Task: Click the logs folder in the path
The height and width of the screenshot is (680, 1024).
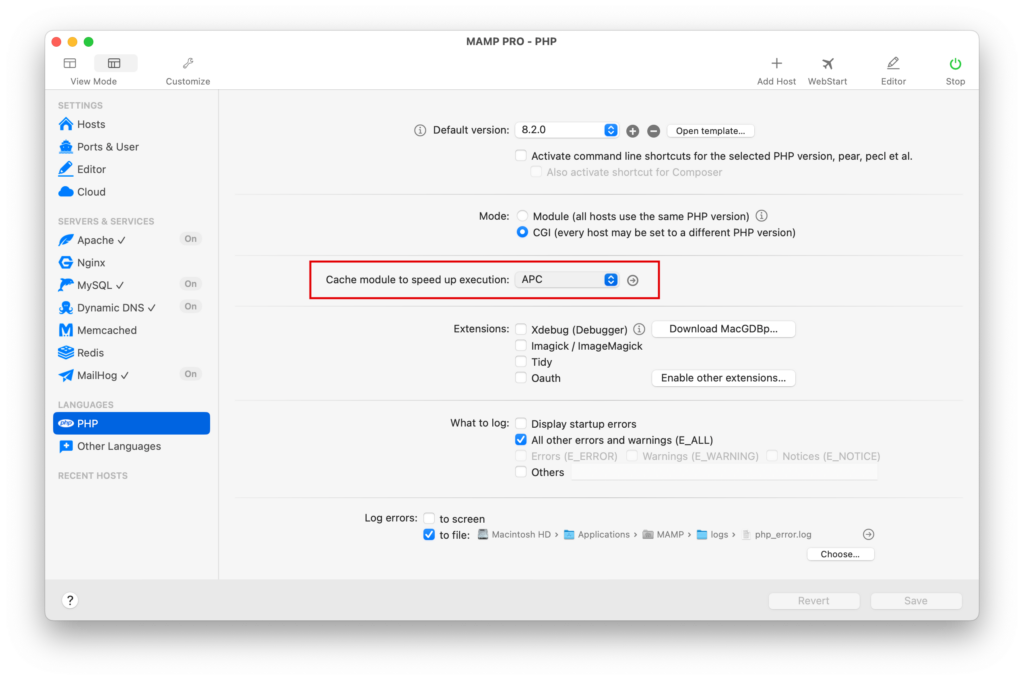Action: (x=712, y=534)
